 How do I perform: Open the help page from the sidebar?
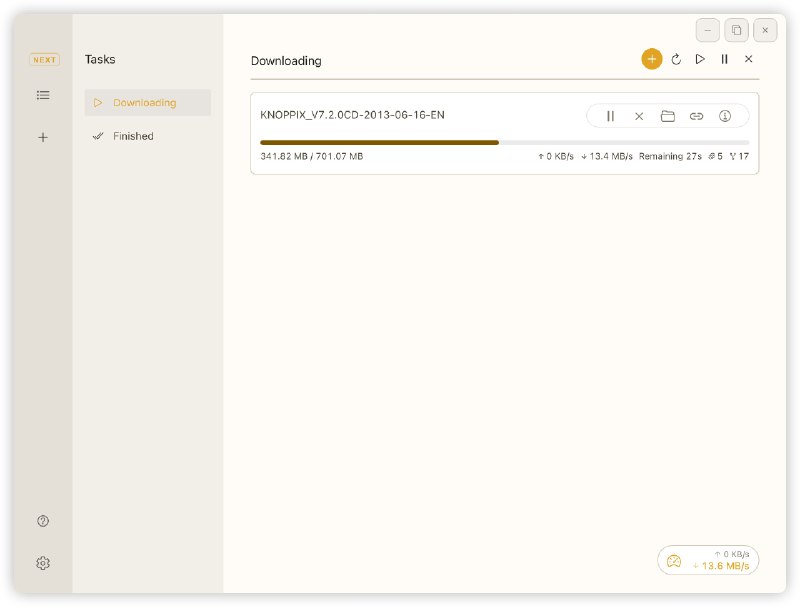point(43,521)
